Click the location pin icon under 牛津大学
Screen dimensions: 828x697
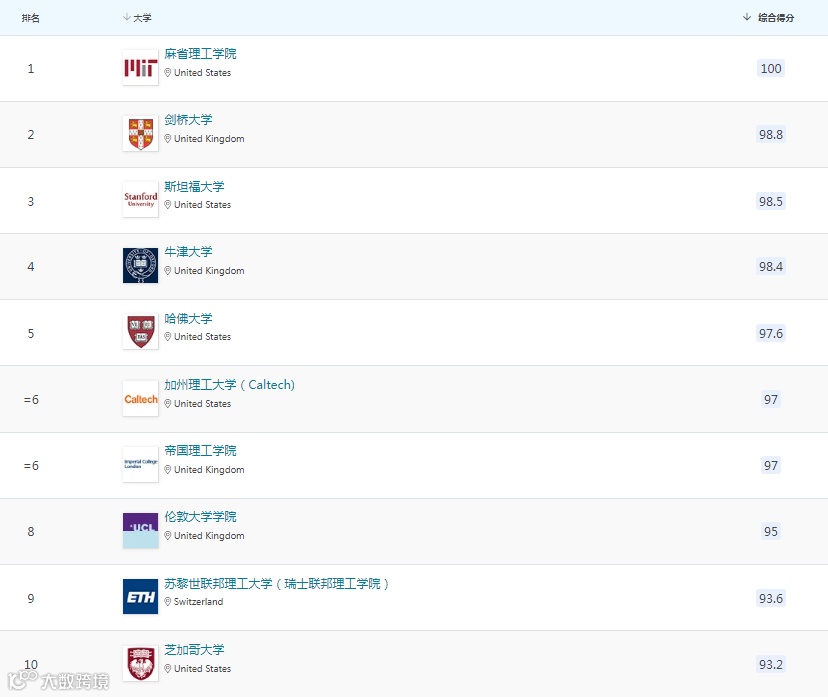pos(167,271)
